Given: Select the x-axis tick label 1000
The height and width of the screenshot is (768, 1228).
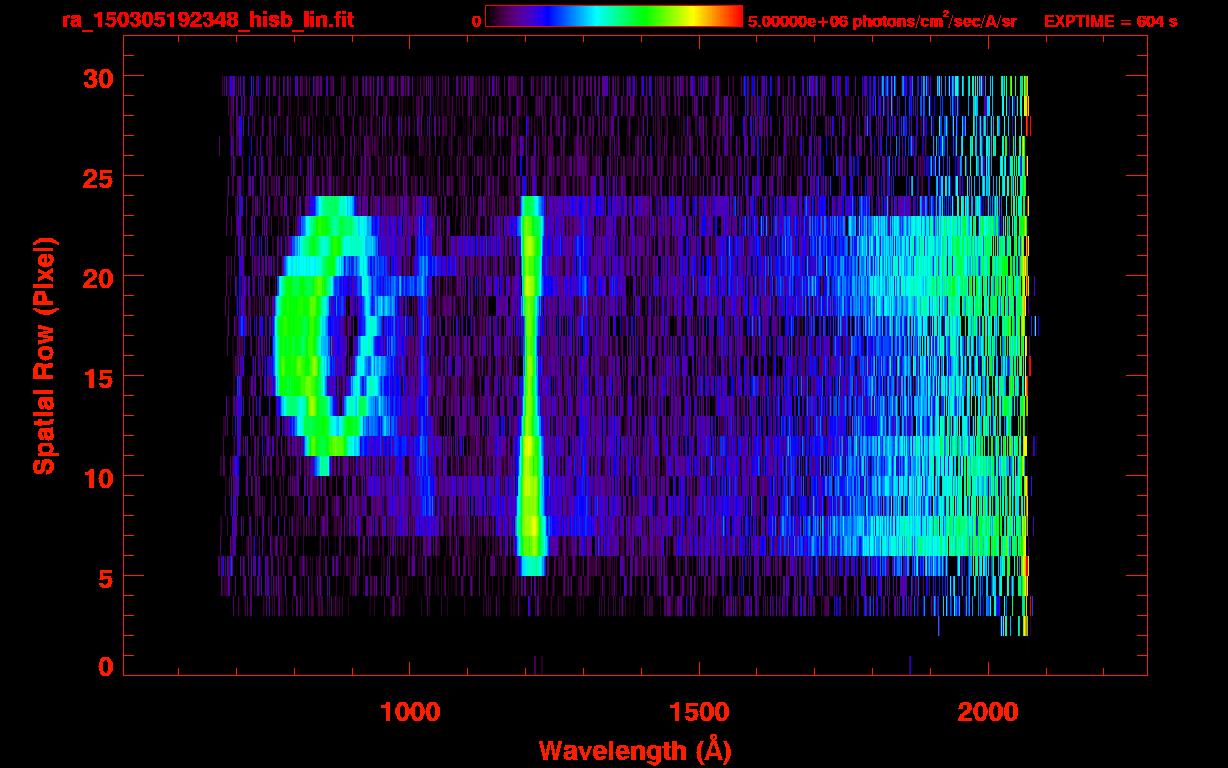Looking at the screenshot, I should click(x=410, y=712).
